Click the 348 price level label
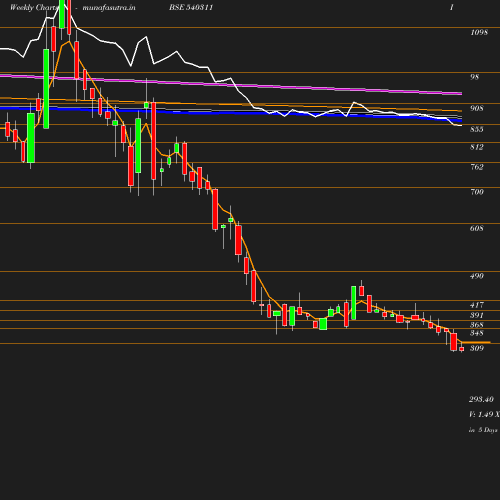Screen dimensions: 500x500 tap(477, 333)
